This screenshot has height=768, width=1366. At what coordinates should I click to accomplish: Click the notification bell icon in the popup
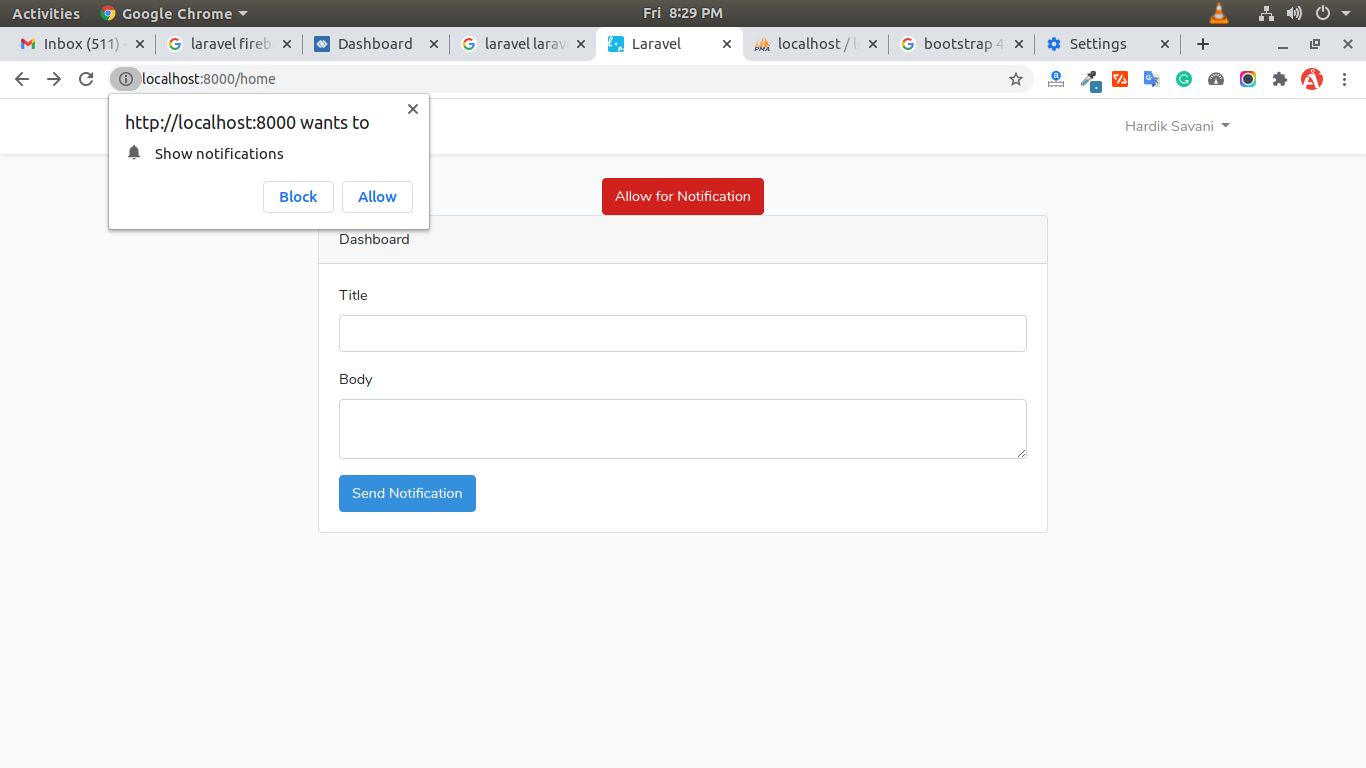pyautogui.click(x=134, y=153)
